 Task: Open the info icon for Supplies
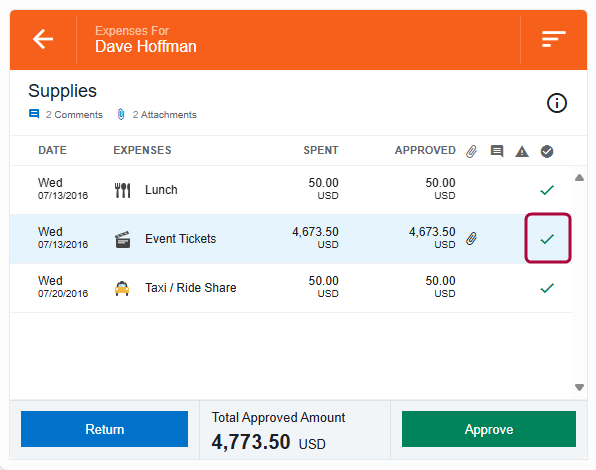click(556, 103)
